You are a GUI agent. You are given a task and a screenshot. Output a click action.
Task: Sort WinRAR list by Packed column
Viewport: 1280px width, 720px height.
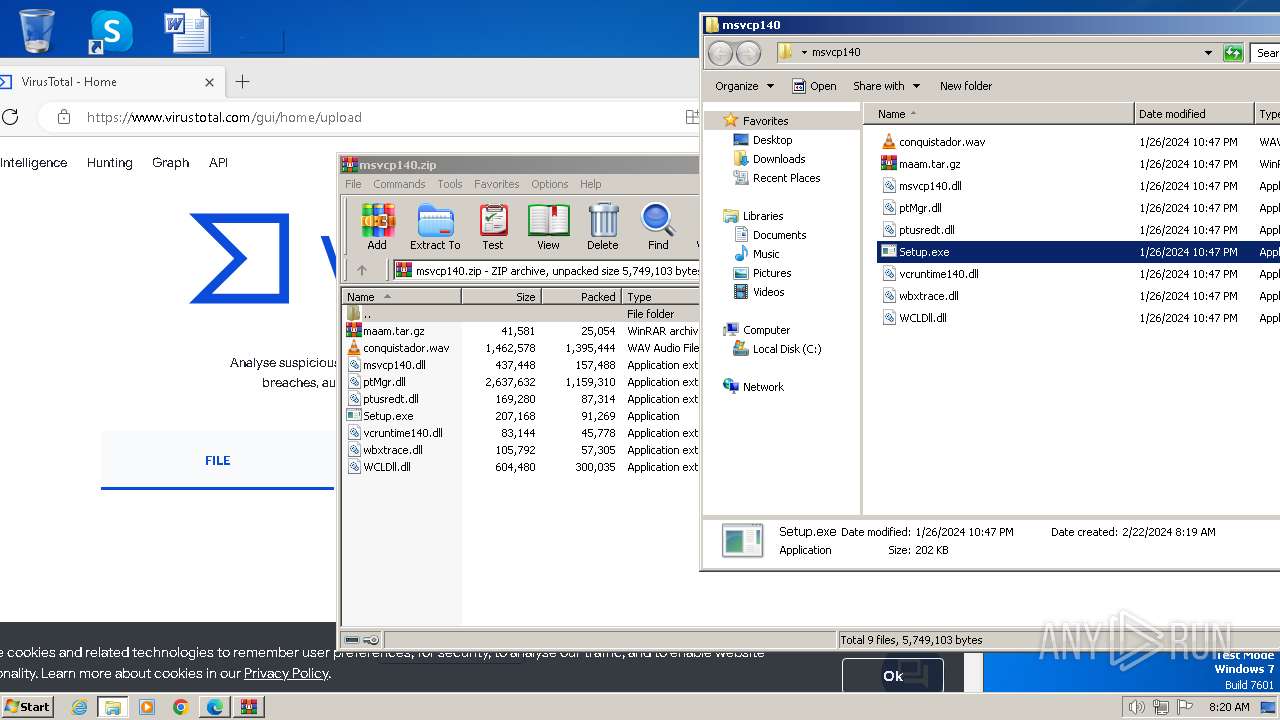click(x=581, y=297)
